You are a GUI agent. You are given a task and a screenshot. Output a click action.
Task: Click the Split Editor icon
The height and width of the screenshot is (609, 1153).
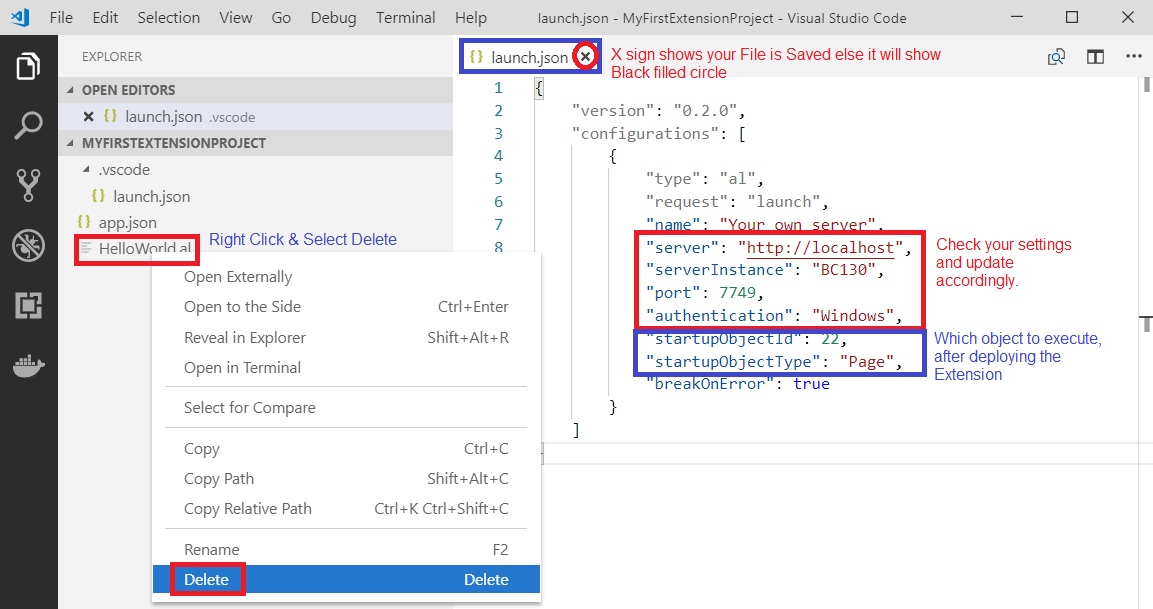click(x=1096, y=57)
